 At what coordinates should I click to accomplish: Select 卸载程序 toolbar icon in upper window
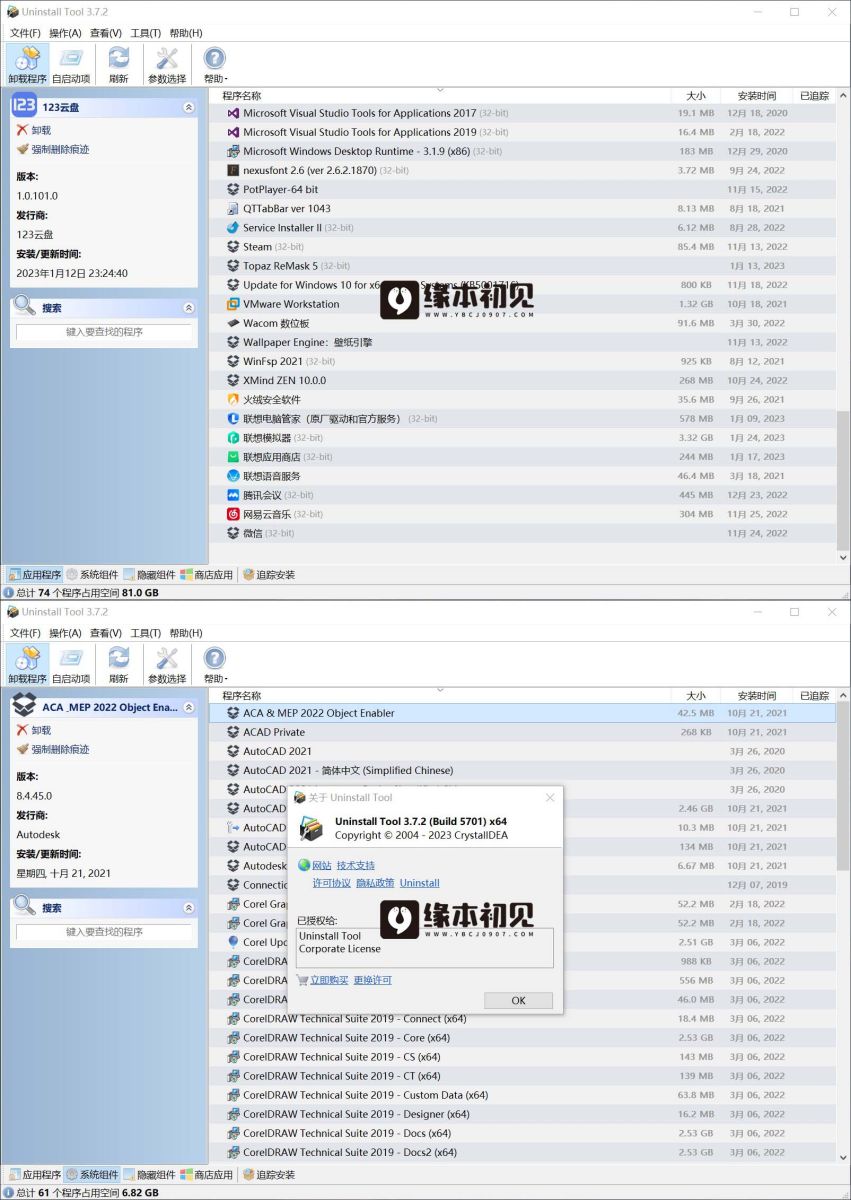coord(27,64)
